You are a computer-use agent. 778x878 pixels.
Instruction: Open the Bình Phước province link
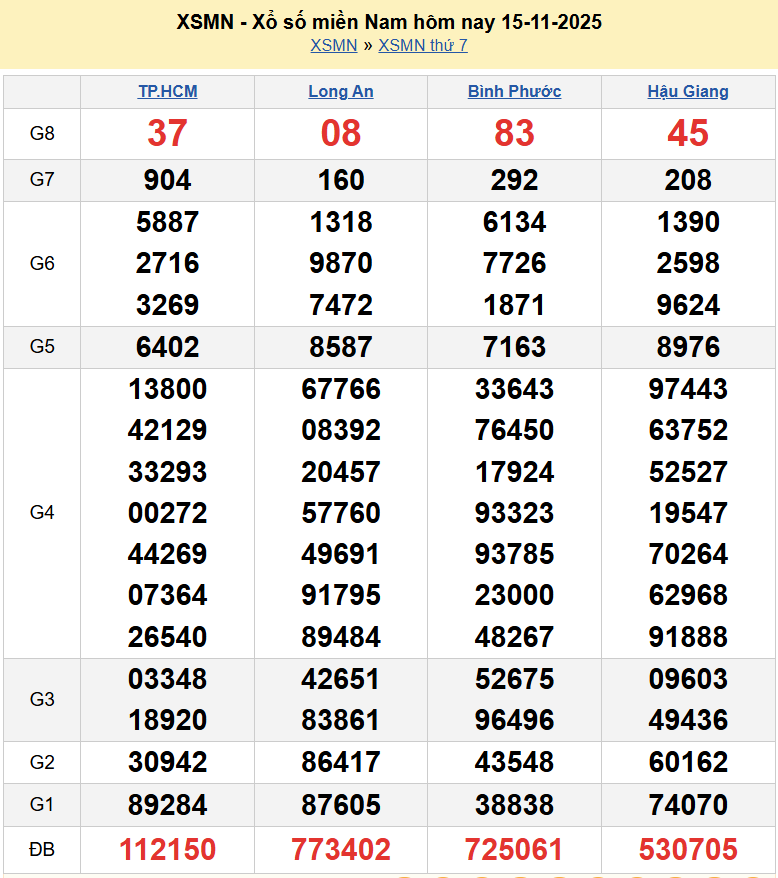coord(514,91)
